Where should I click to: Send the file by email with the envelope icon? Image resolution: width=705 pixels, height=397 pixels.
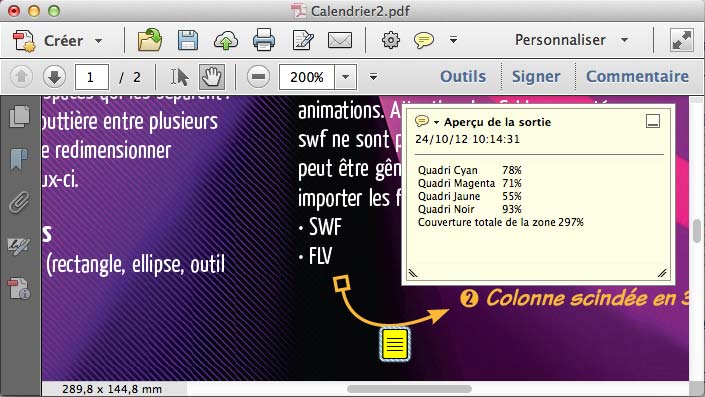tap(340, 40)
